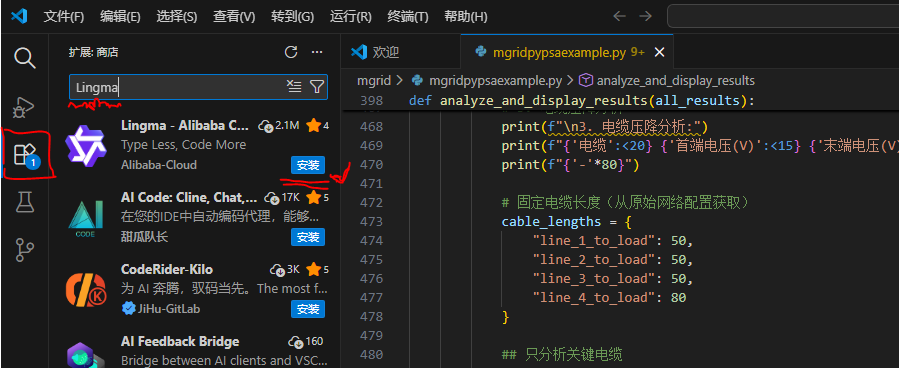Click analyze_and_display_results in breadcrumb
899x368 pixels.
(x=675, y=80)
